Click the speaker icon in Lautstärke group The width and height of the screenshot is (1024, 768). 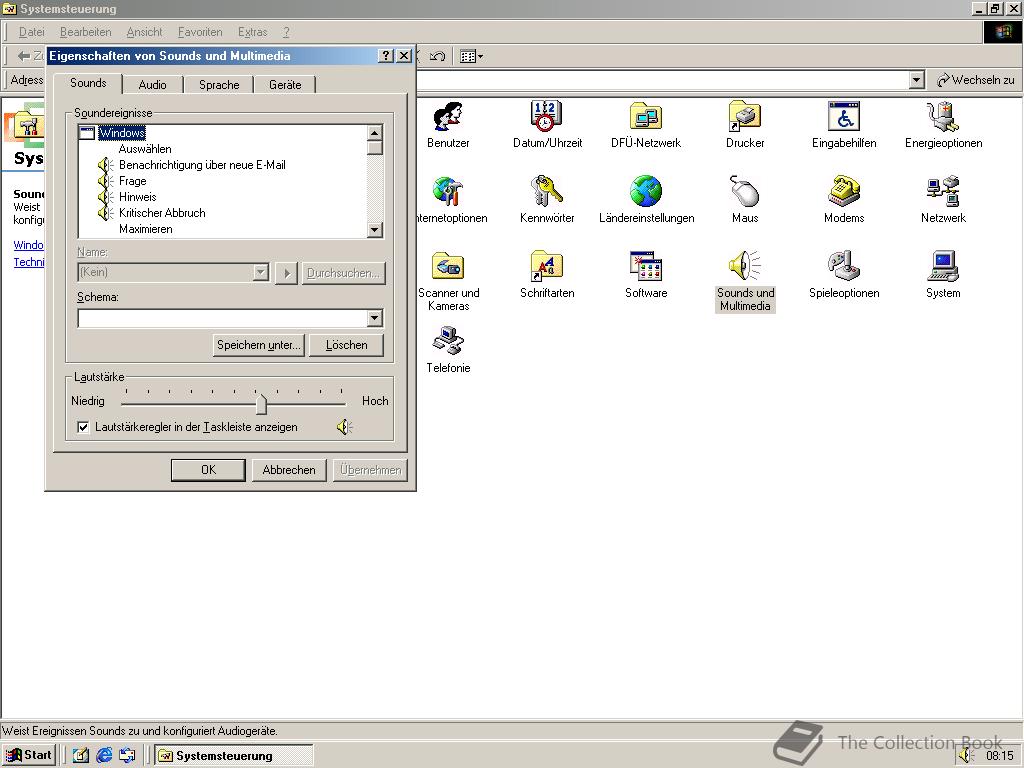345,427
